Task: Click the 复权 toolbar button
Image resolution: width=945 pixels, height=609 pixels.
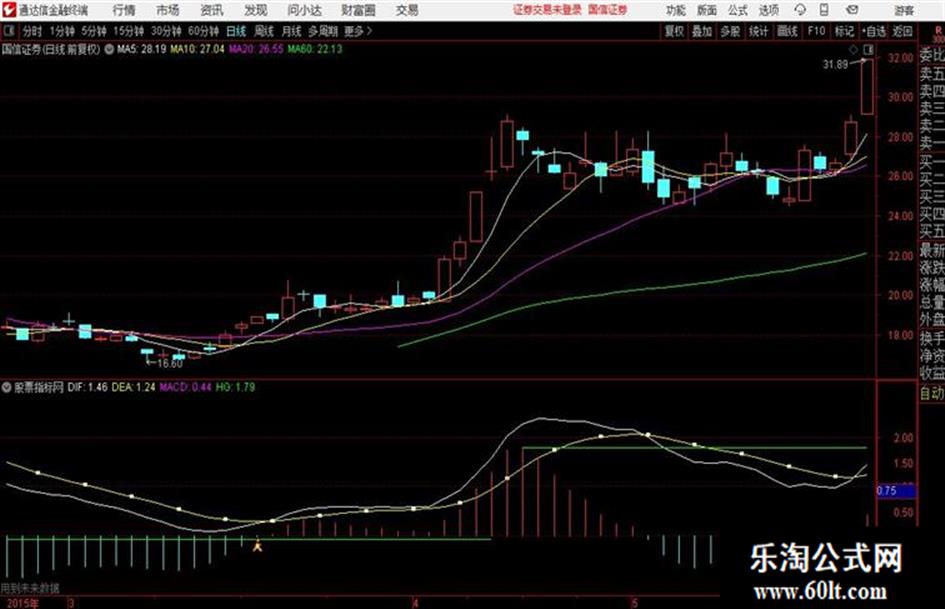Action: 674,31
